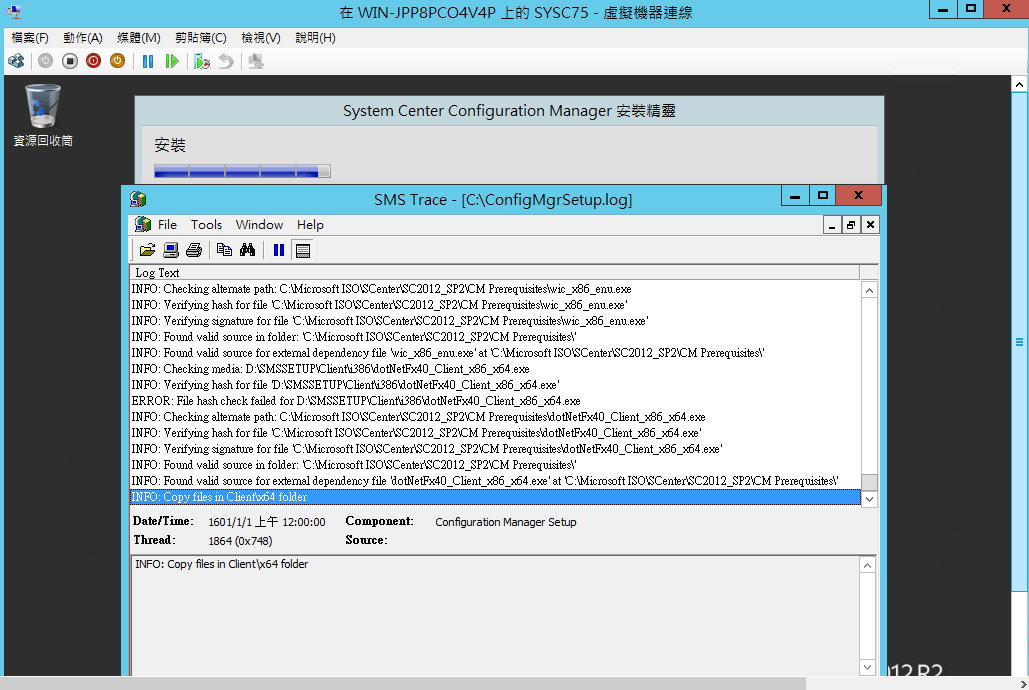Select 'Verifying signature for file' wic_x86_enu.exe line
The image size is (1029, 690).
(495, 321)
